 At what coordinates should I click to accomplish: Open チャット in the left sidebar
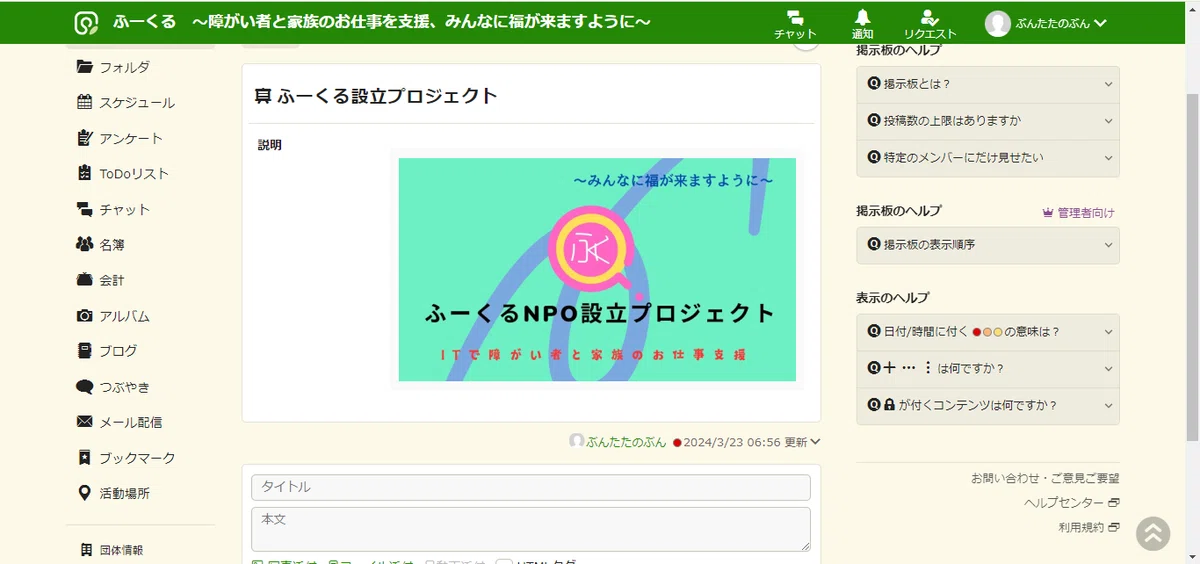113,209
